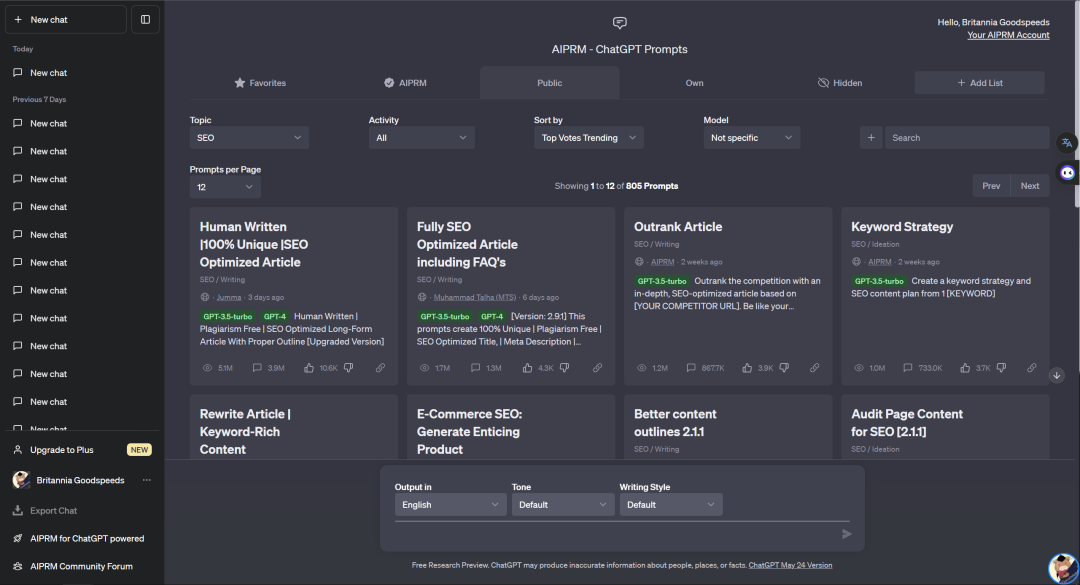Thumbs down the Outrank Article prompt
The image size is (1080, 585).
783,368
